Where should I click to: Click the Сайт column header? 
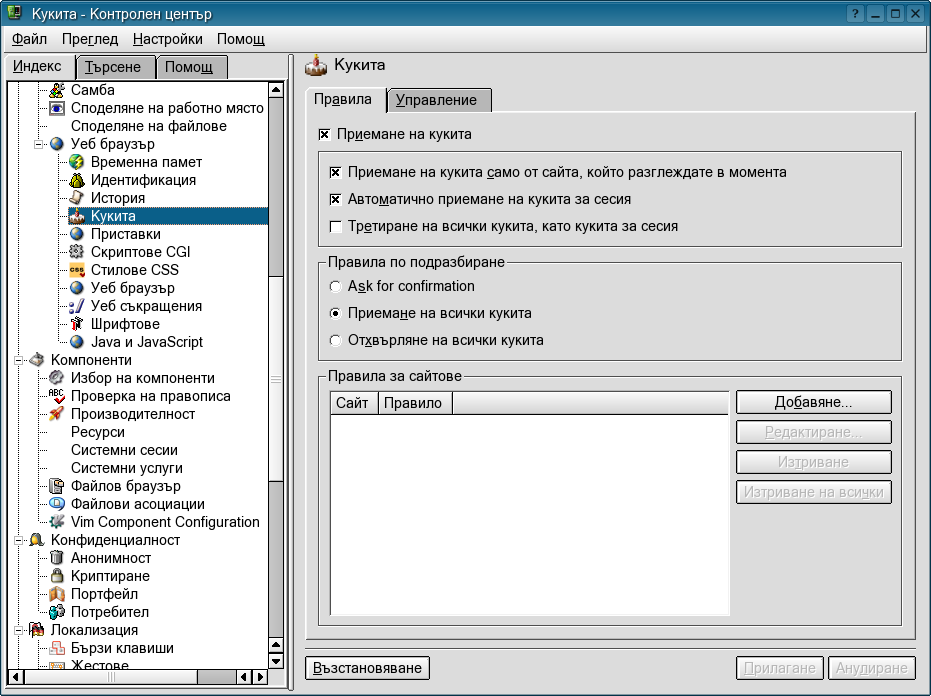pyautogui.click(x=353, y=403)
